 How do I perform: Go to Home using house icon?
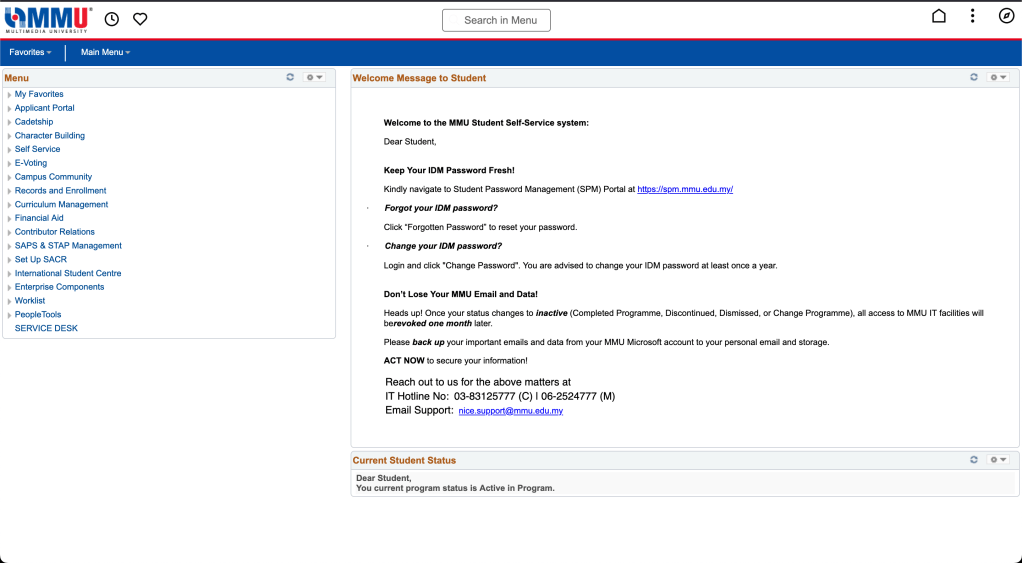tap(938, 16)
